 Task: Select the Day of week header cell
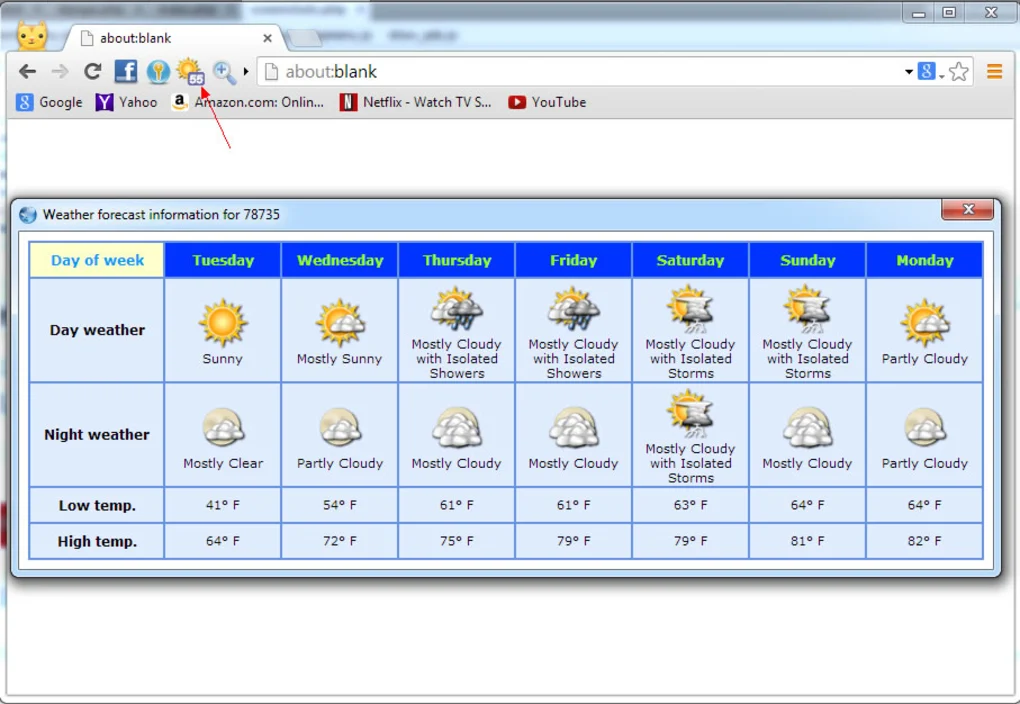(x=96, y=259)
